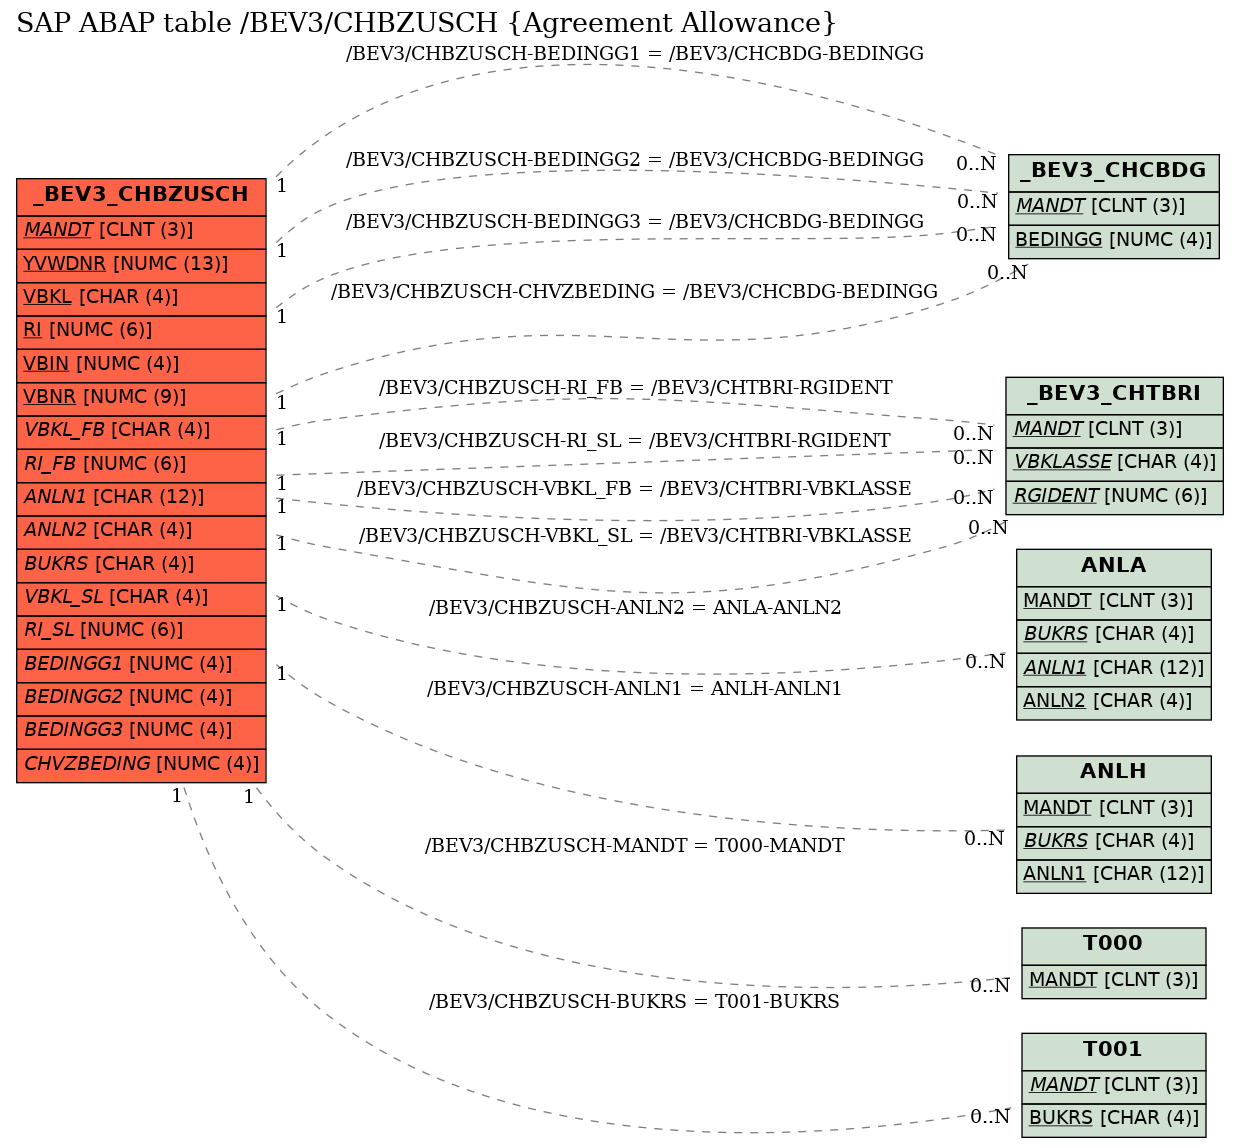This screenshot has height=1148, width=1239.
Task: Click the BUKRS = T001-BUKRS relation label
Action: (x=635, y=1002)
